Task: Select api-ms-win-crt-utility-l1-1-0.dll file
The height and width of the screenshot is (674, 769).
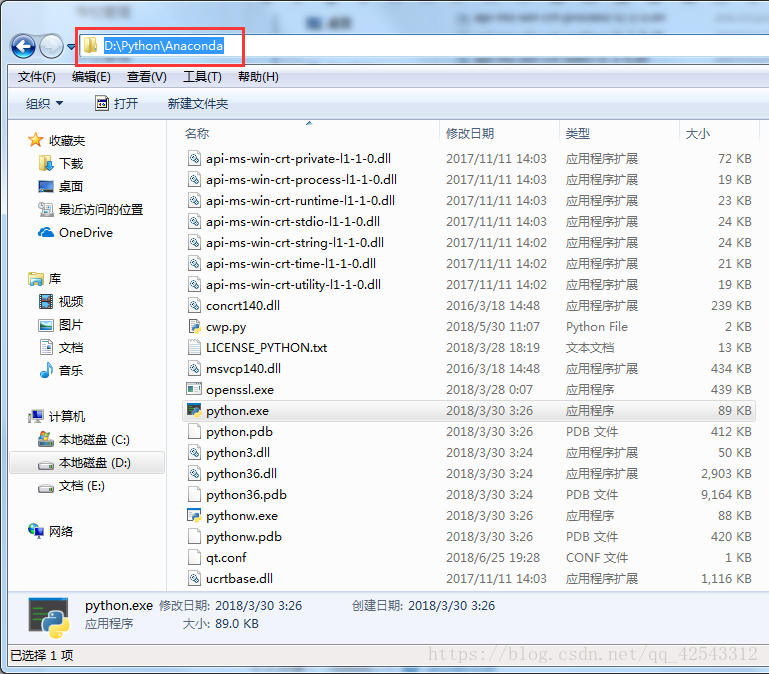Action: (x=284, y=285)
